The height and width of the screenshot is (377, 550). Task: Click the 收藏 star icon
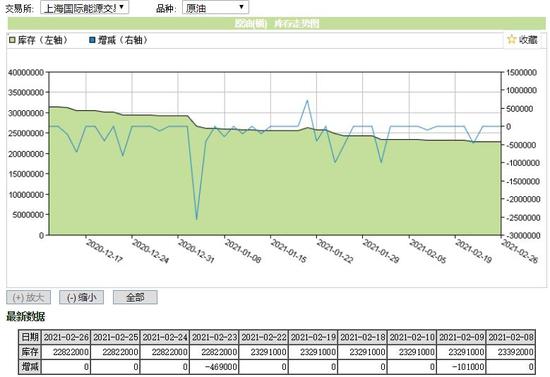(511, 40)
